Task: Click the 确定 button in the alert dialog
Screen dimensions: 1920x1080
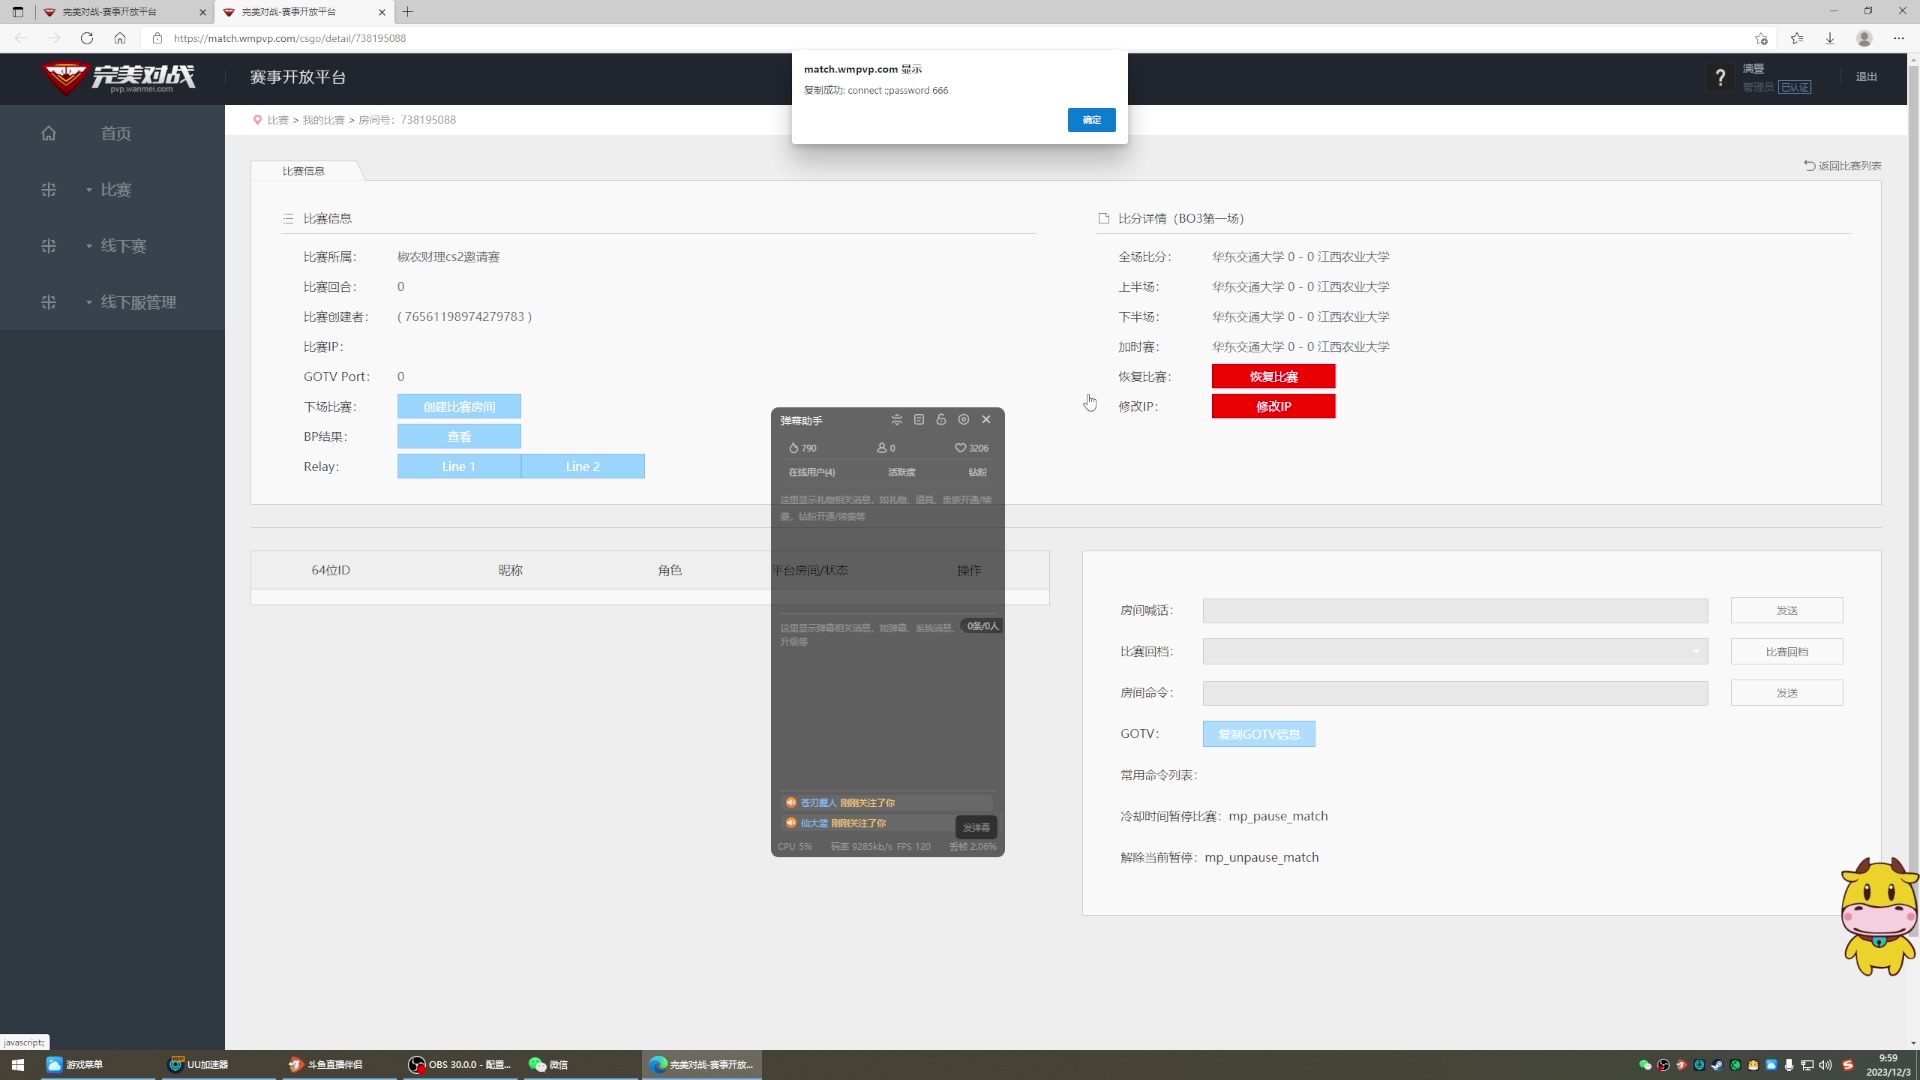Action: click(1091, 120)
